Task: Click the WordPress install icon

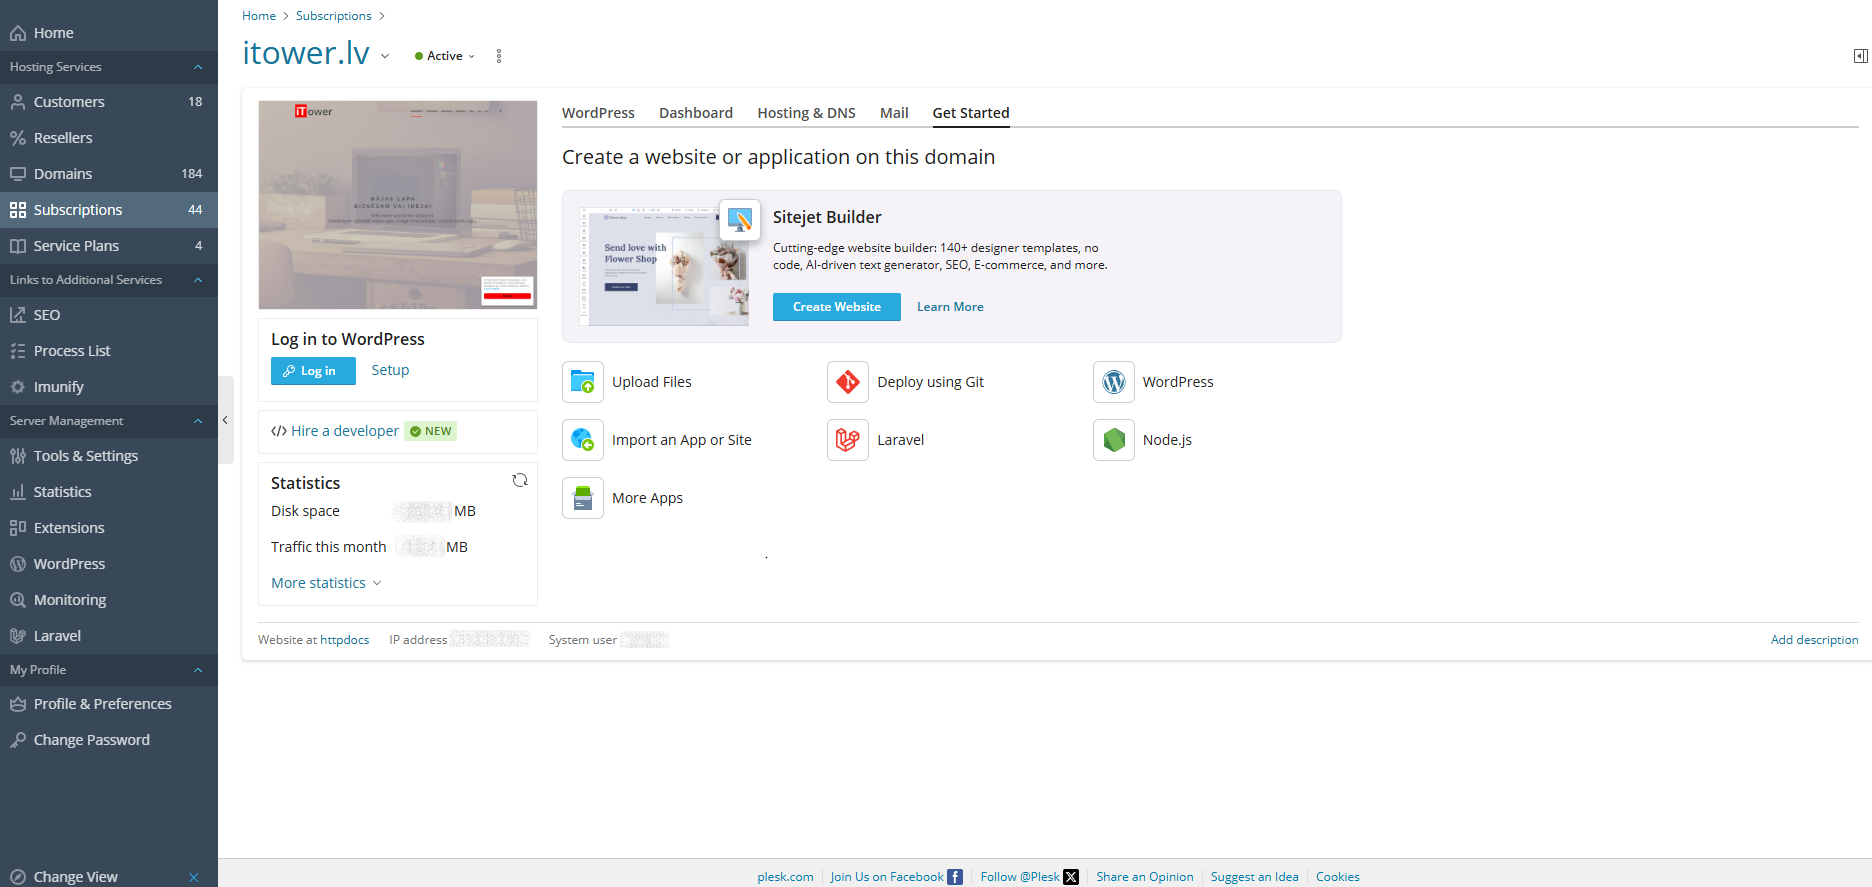Action: pos(1114,382)
